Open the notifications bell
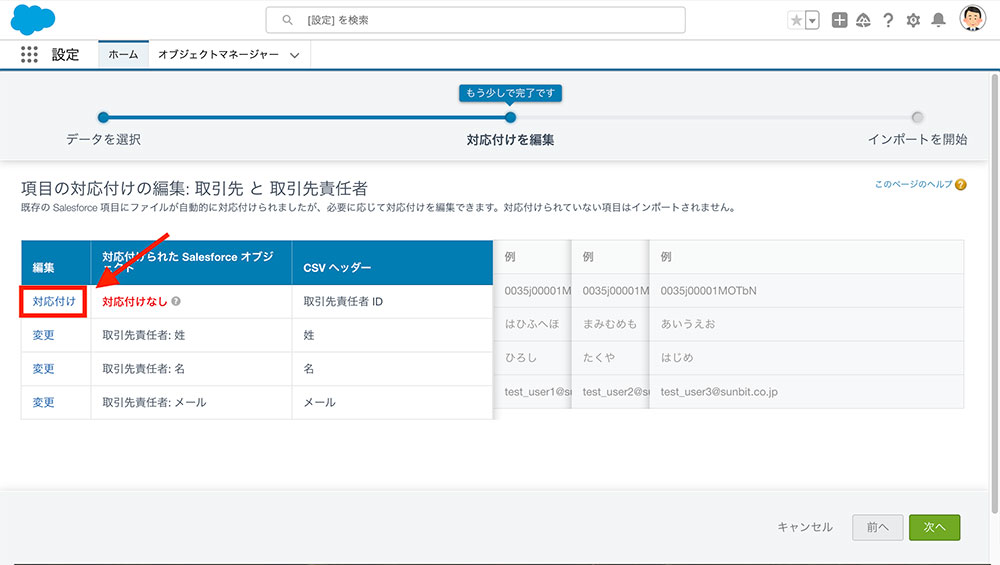 938,20
